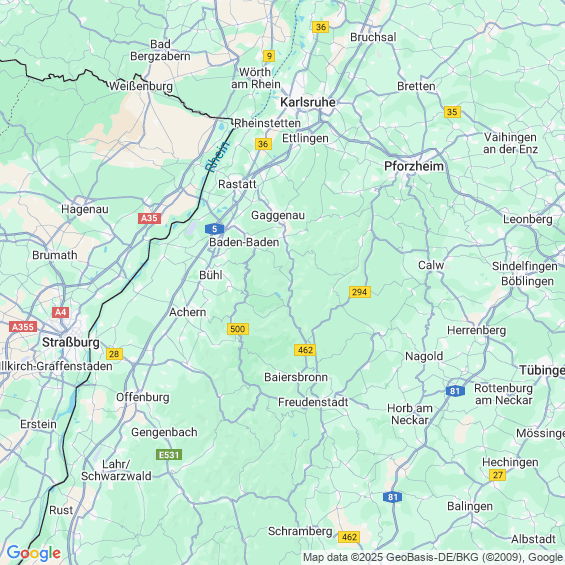Click the A35 red highway shield
Screen dimensions: 565x565
pos(149,218)
